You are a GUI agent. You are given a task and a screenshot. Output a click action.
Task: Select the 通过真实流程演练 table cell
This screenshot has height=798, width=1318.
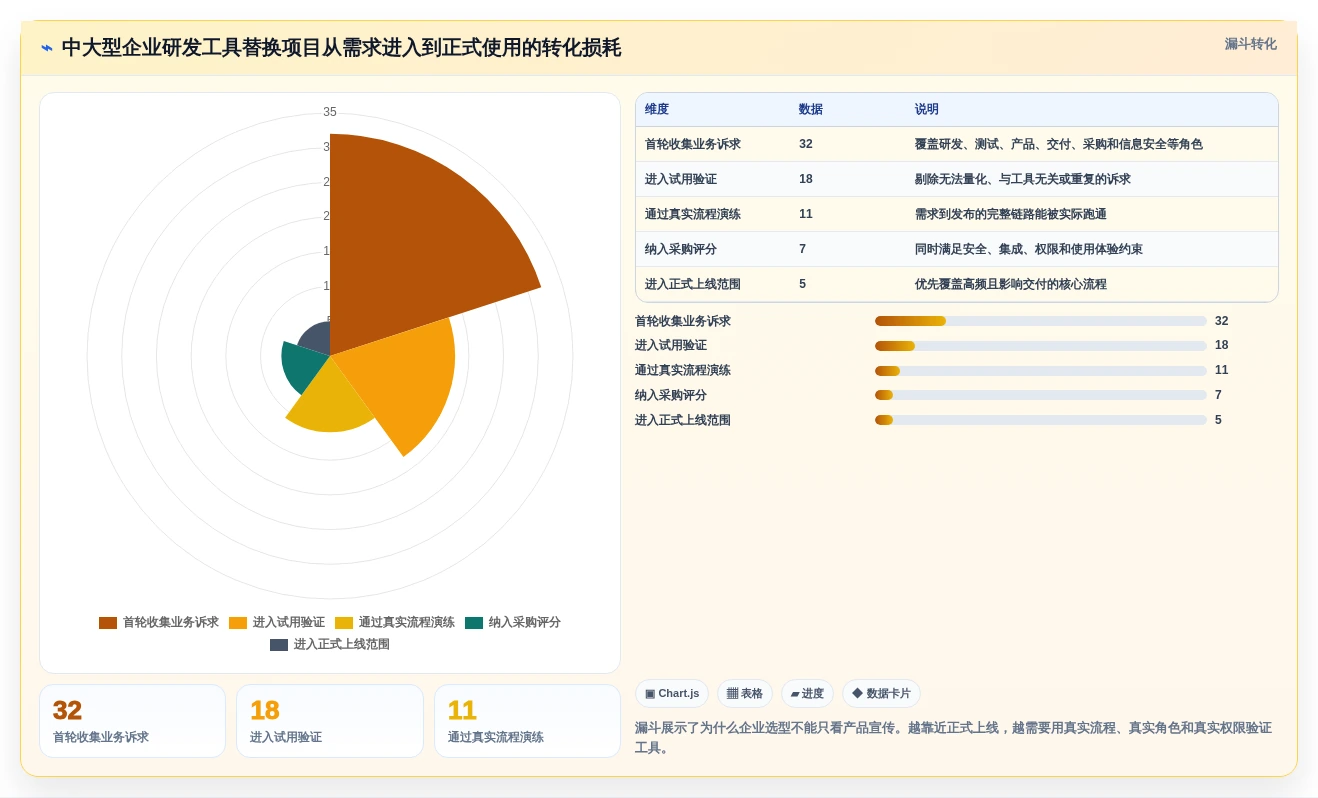coord(693,214)
